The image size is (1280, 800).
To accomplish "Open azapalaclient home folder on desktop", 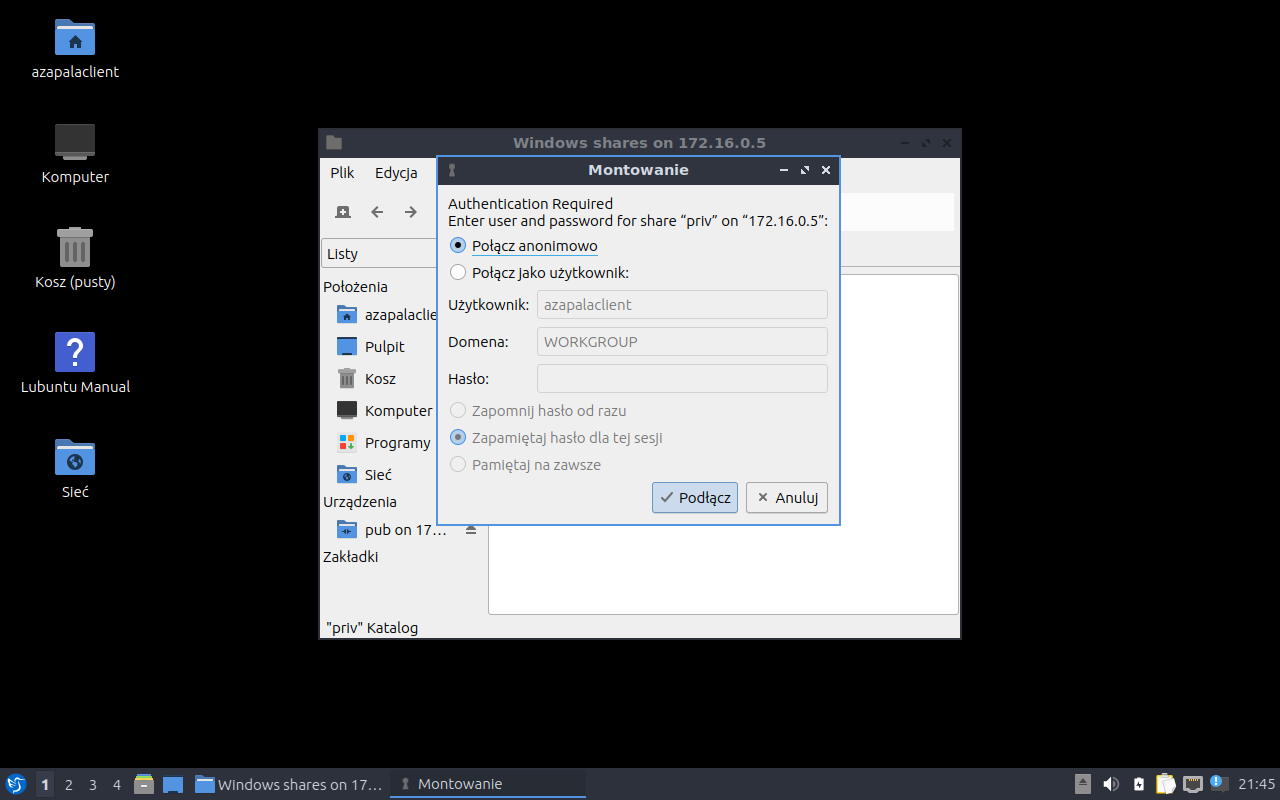I will tap(75, 48).
